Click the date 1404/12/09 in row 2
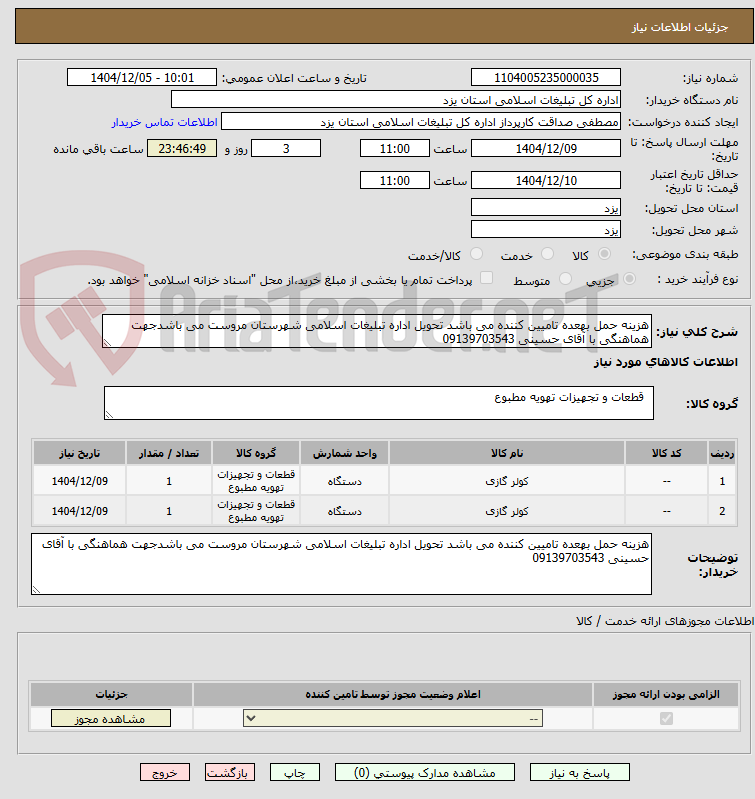The image size is (755, 799). [x=79, y=511]
